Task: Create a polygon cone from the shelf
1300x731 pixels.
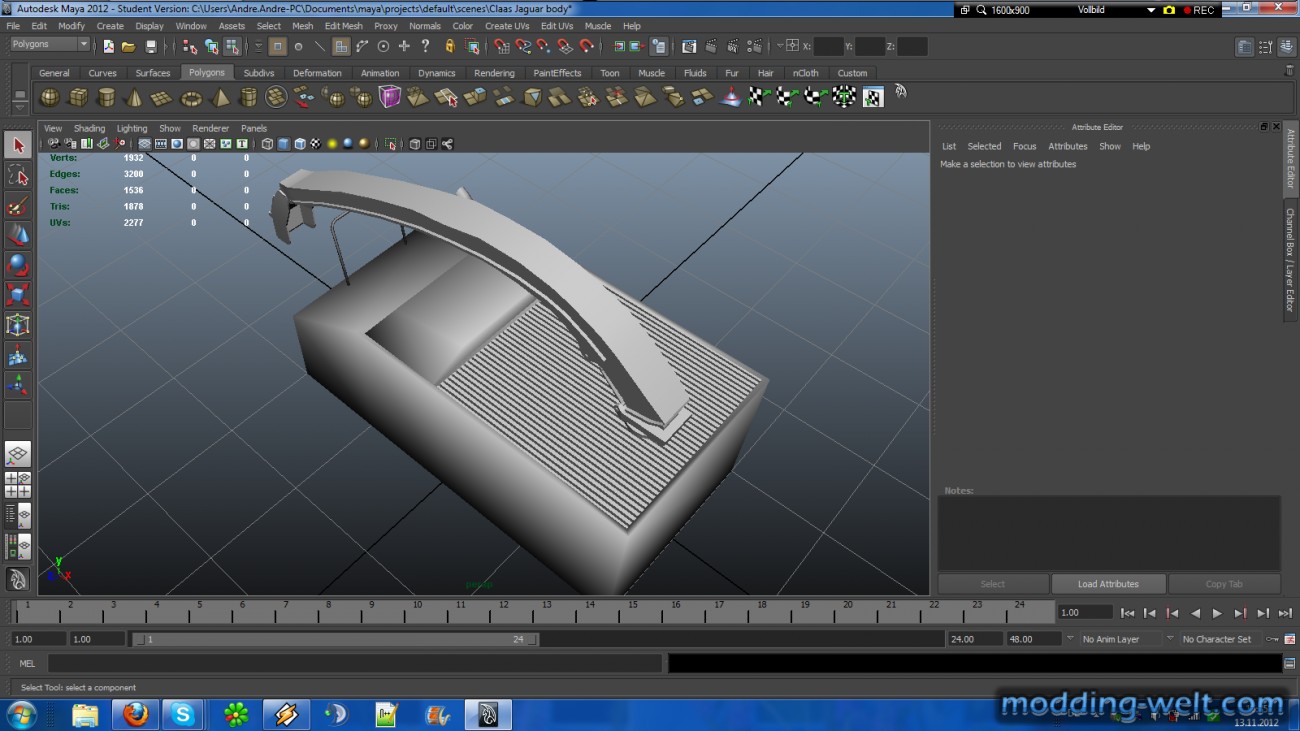Action: tap(133, 97)
